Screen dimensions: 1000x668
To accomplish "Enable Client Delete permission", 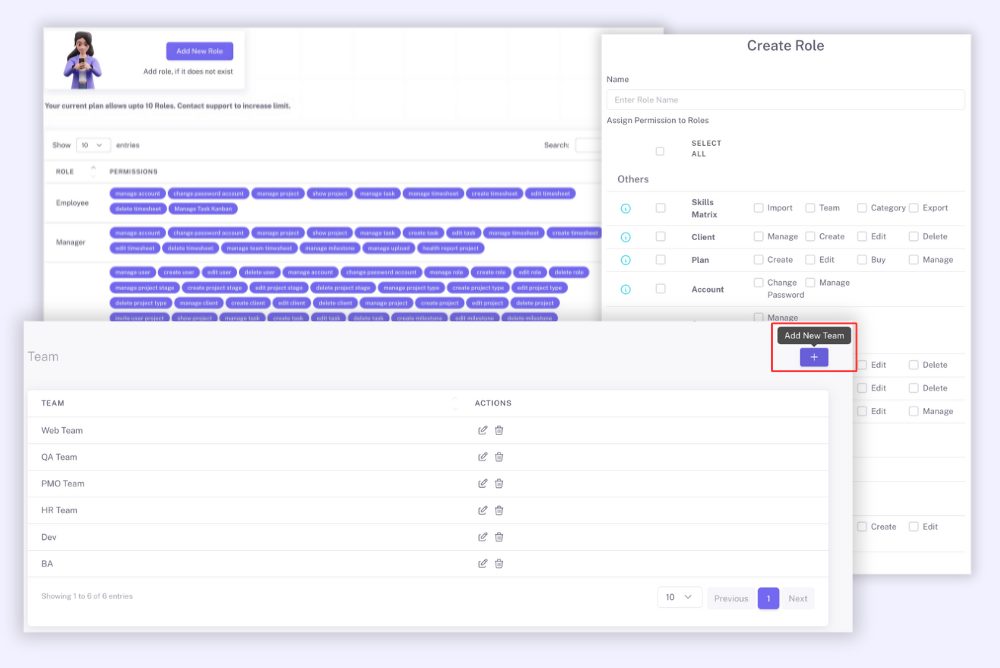I will click(913, 237).
